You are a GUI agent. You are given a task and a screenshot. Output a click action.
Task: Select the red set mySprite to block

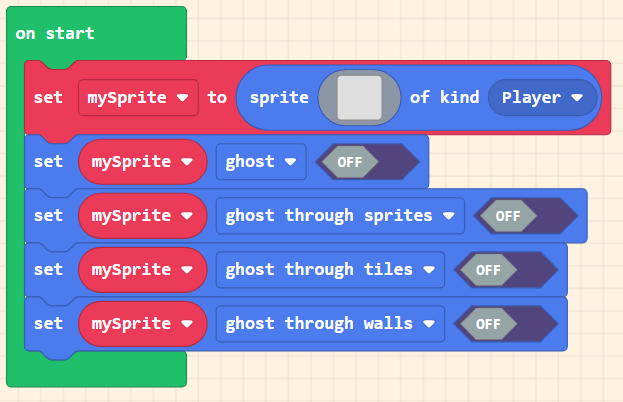(48, 98)
